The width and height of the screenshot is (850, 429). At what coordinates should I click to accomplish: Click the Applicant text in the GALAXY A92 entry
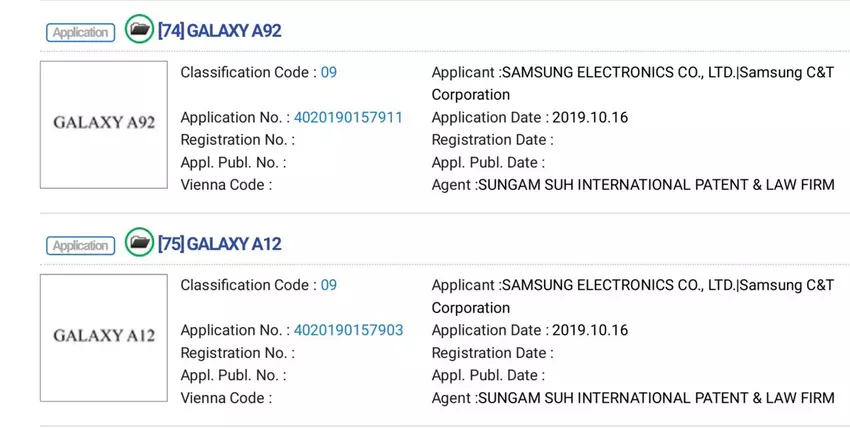coord(632,72)
